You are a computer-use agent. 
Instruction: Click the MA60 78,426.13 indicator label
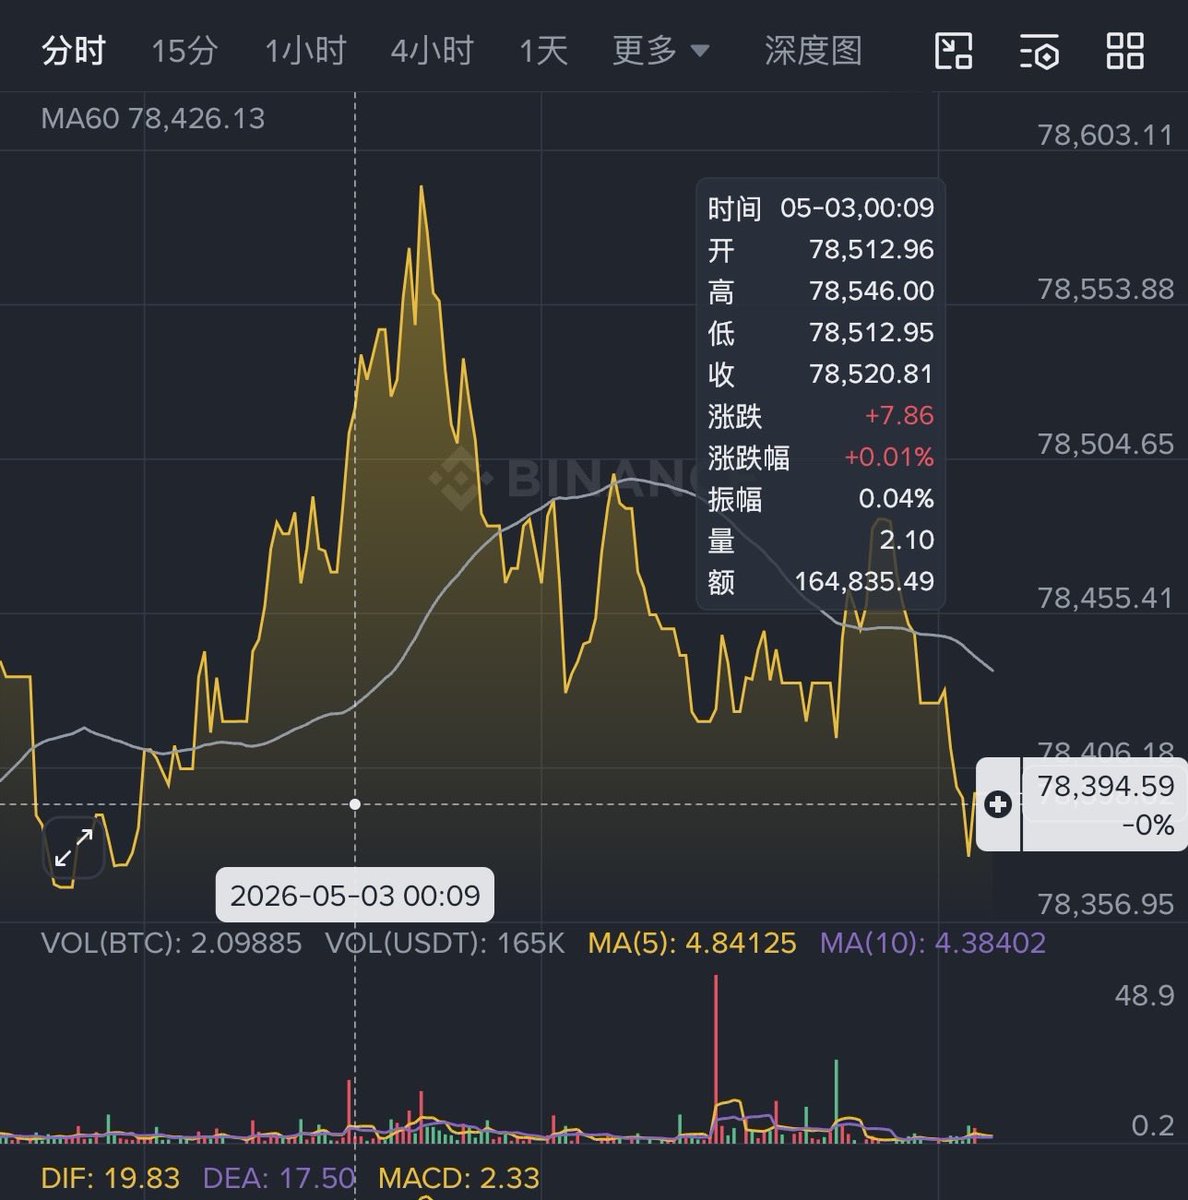153,119
